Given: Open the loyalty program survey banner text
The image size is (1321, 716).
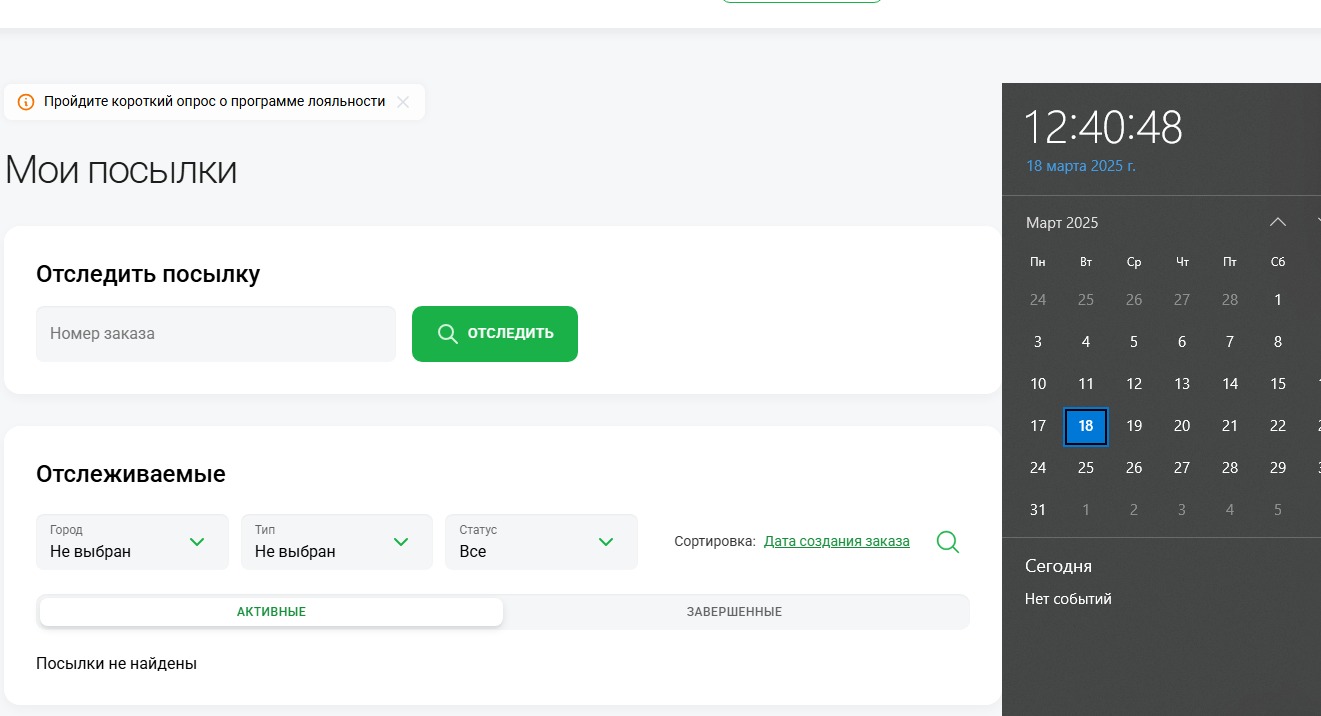Looking at the screenshot, I should click(x=214, y=102).
